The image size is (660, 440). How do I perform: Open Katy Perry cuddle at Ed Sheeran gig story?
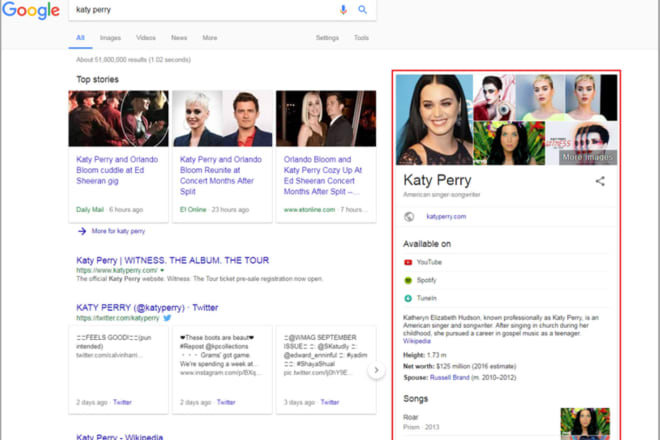[x=117, y=170]
